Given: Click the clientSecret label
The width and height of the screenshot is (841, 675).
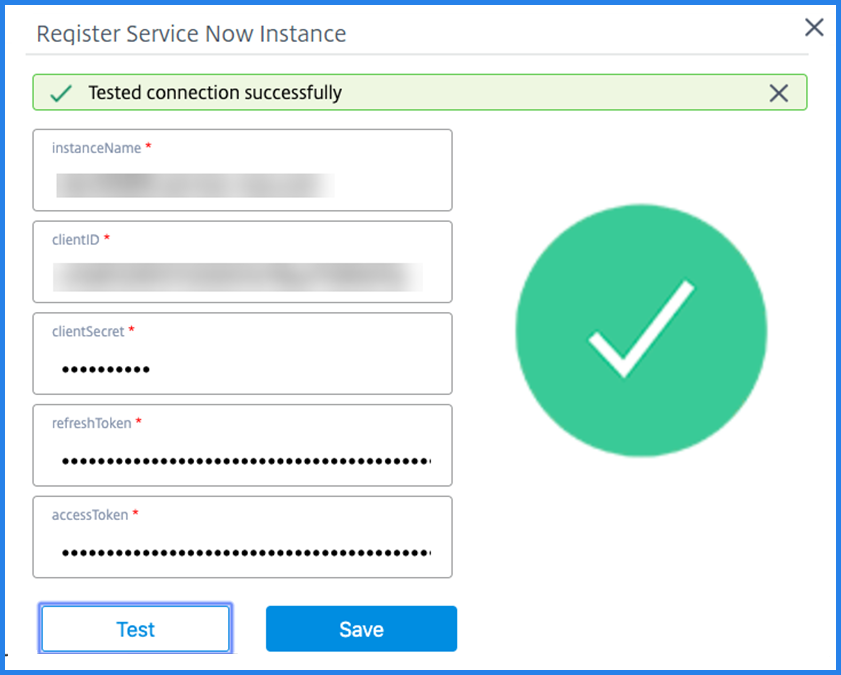Looking at the screenshot, I should 88,331.
